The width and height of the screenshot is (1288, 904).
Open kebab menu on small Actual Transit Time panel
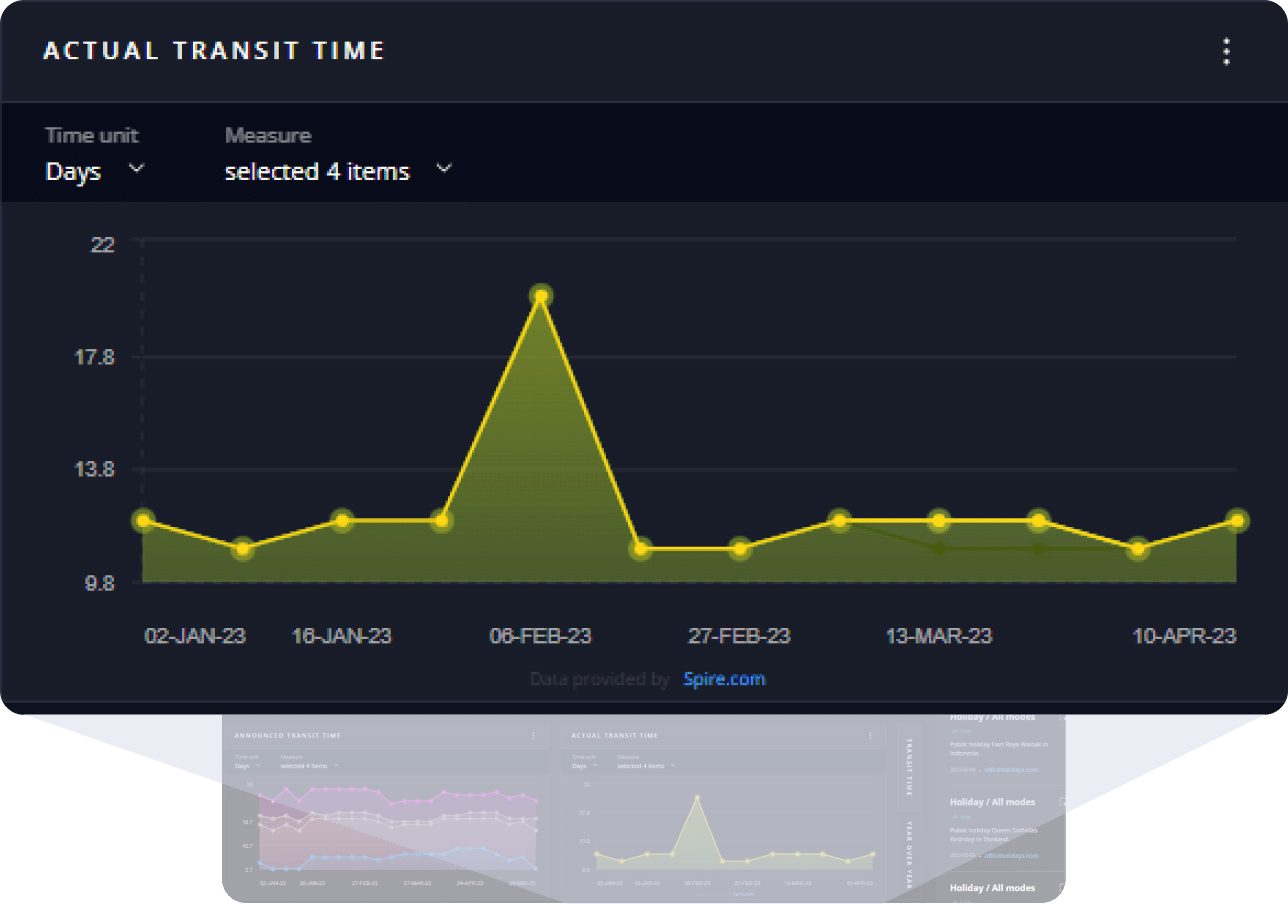871,735
